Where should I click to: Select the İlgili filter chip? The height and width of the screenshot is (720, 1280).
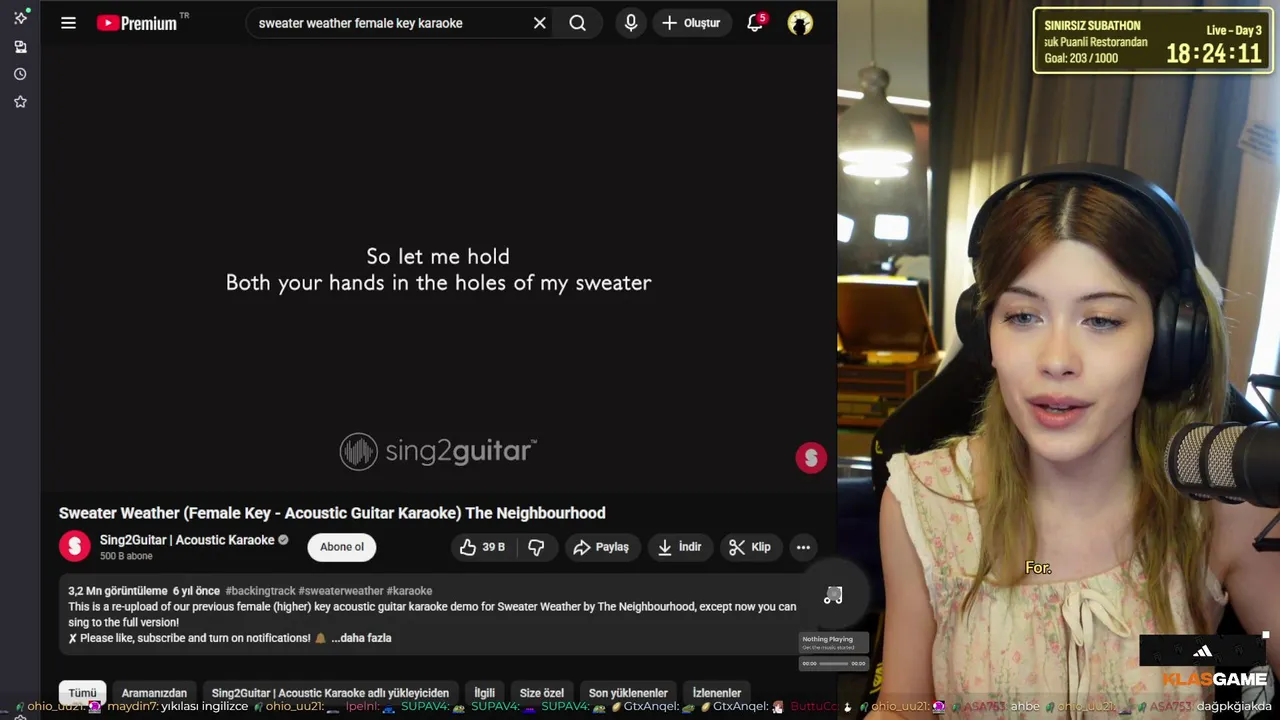[x=484, y=693]
